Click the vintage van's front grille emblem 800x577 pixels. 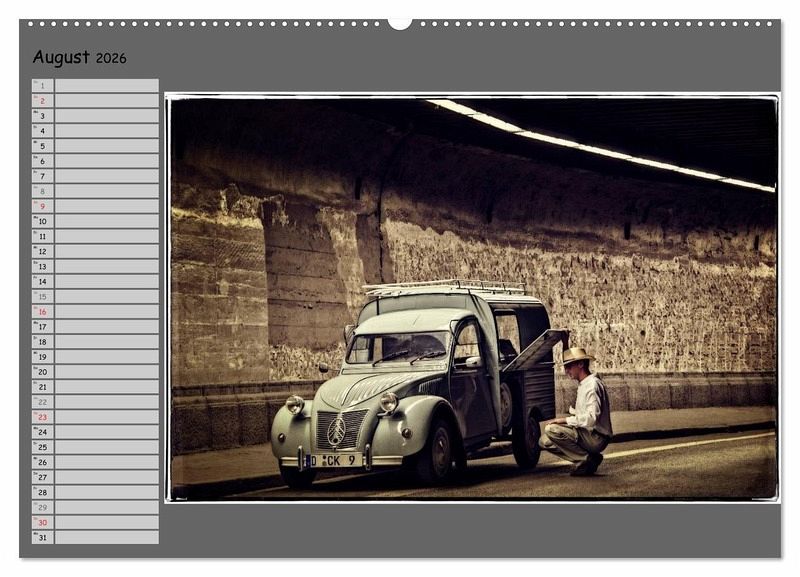click(337, 431)
